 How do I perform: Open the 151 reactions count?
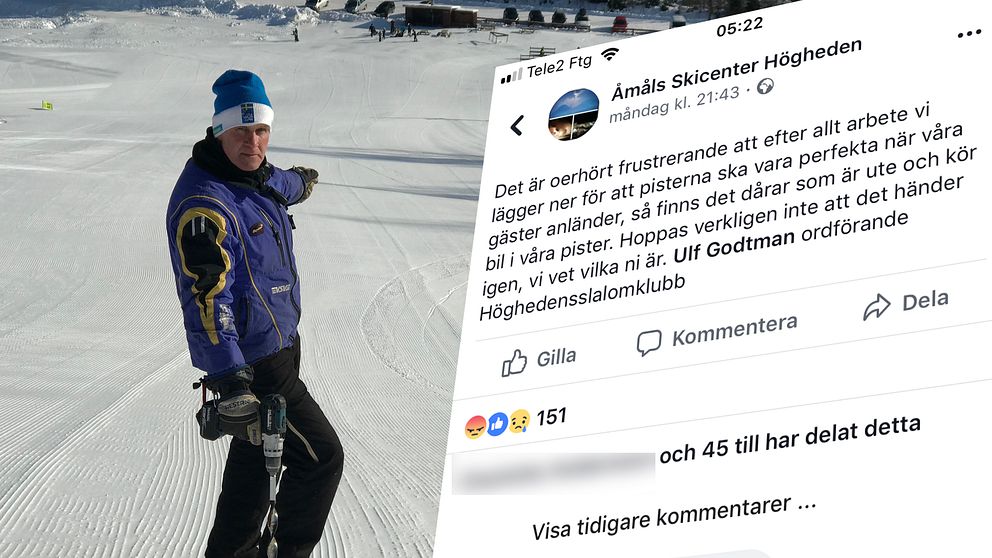[x=551, y=417]
